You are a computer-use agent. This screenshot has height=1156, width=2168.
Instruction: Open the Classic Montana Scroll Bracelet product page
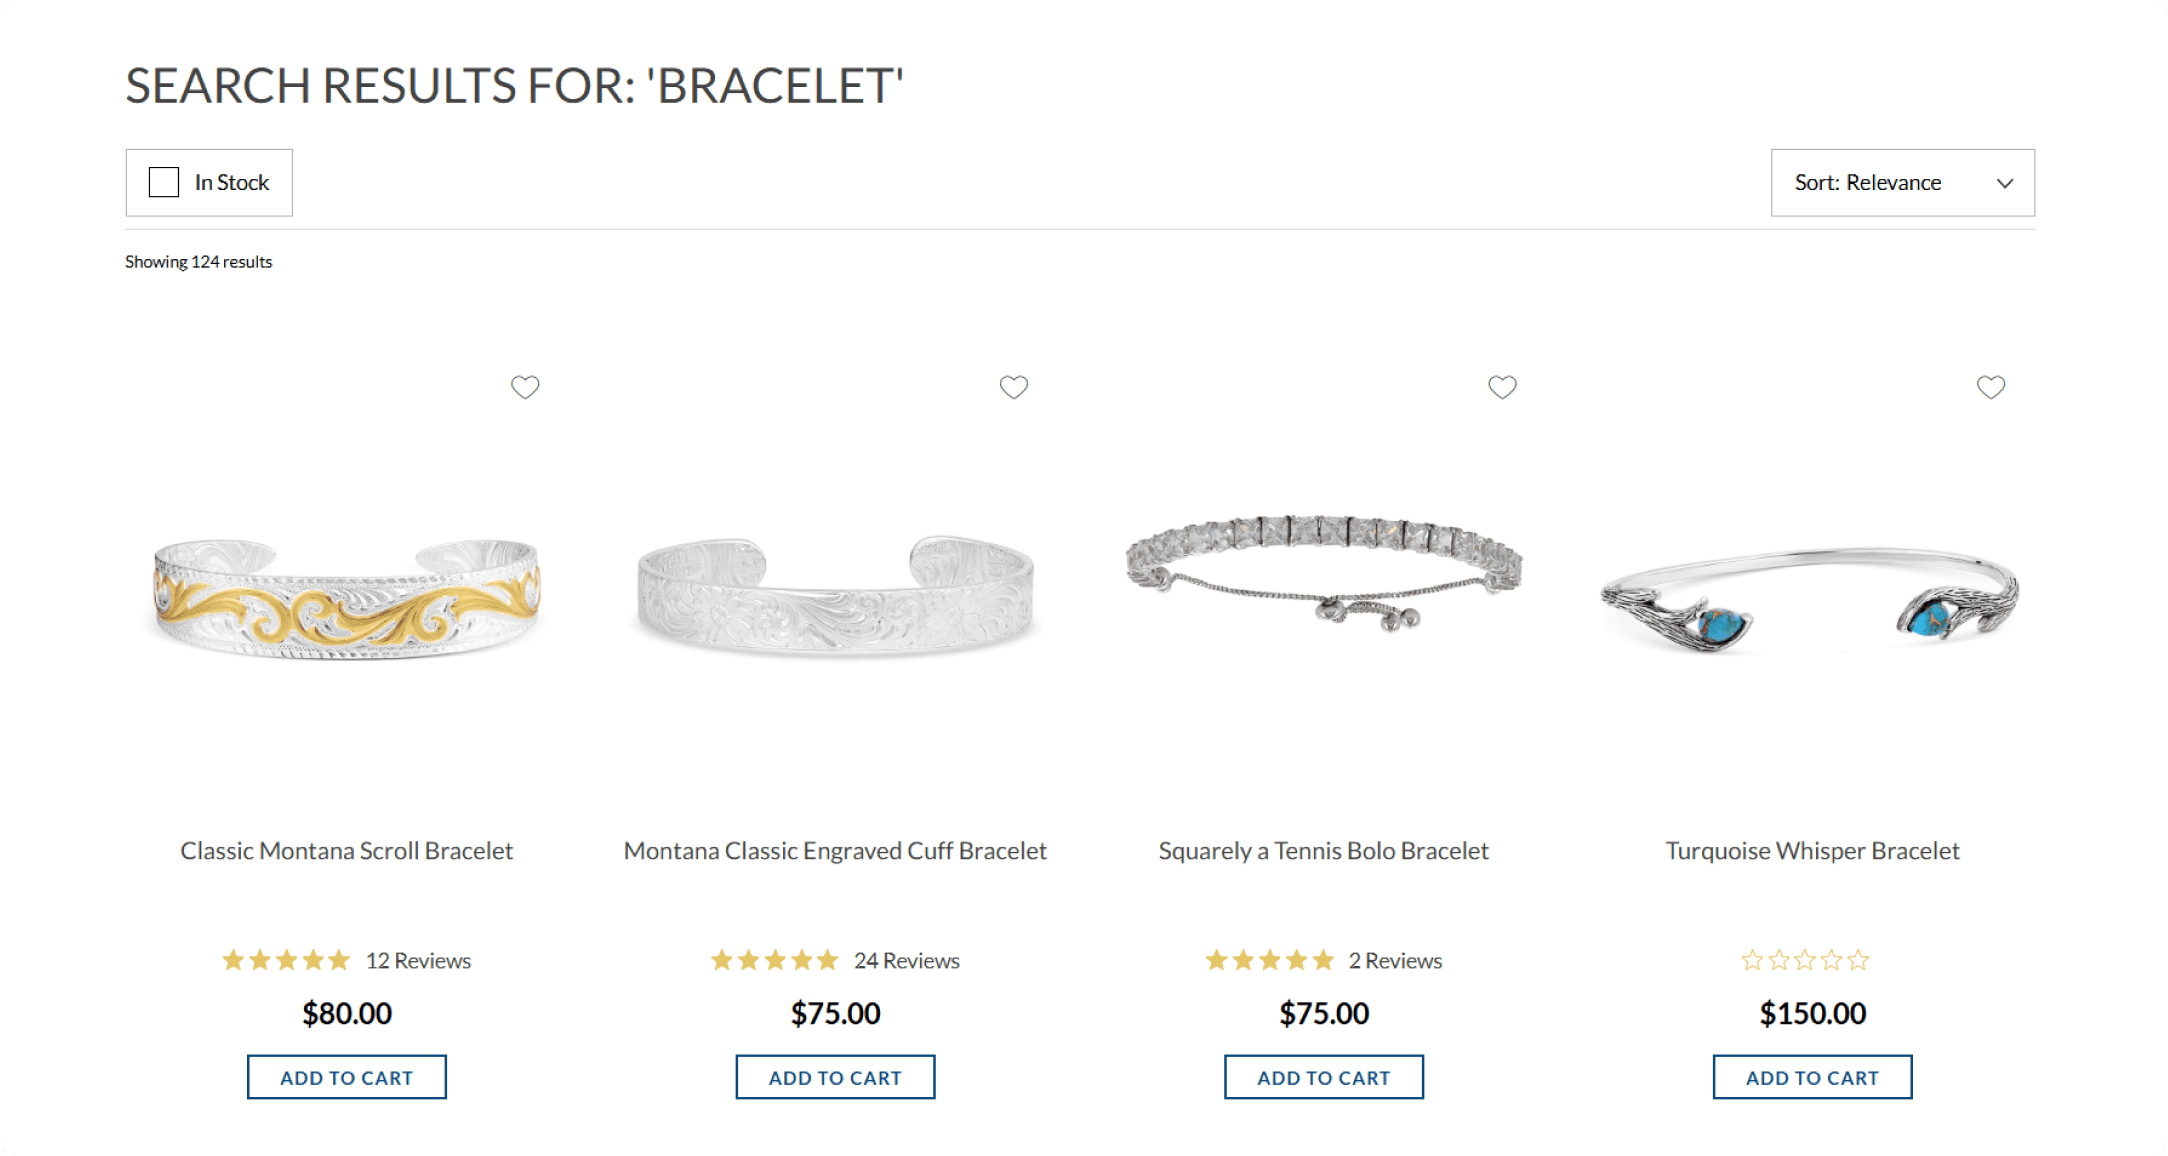point(346,851)
